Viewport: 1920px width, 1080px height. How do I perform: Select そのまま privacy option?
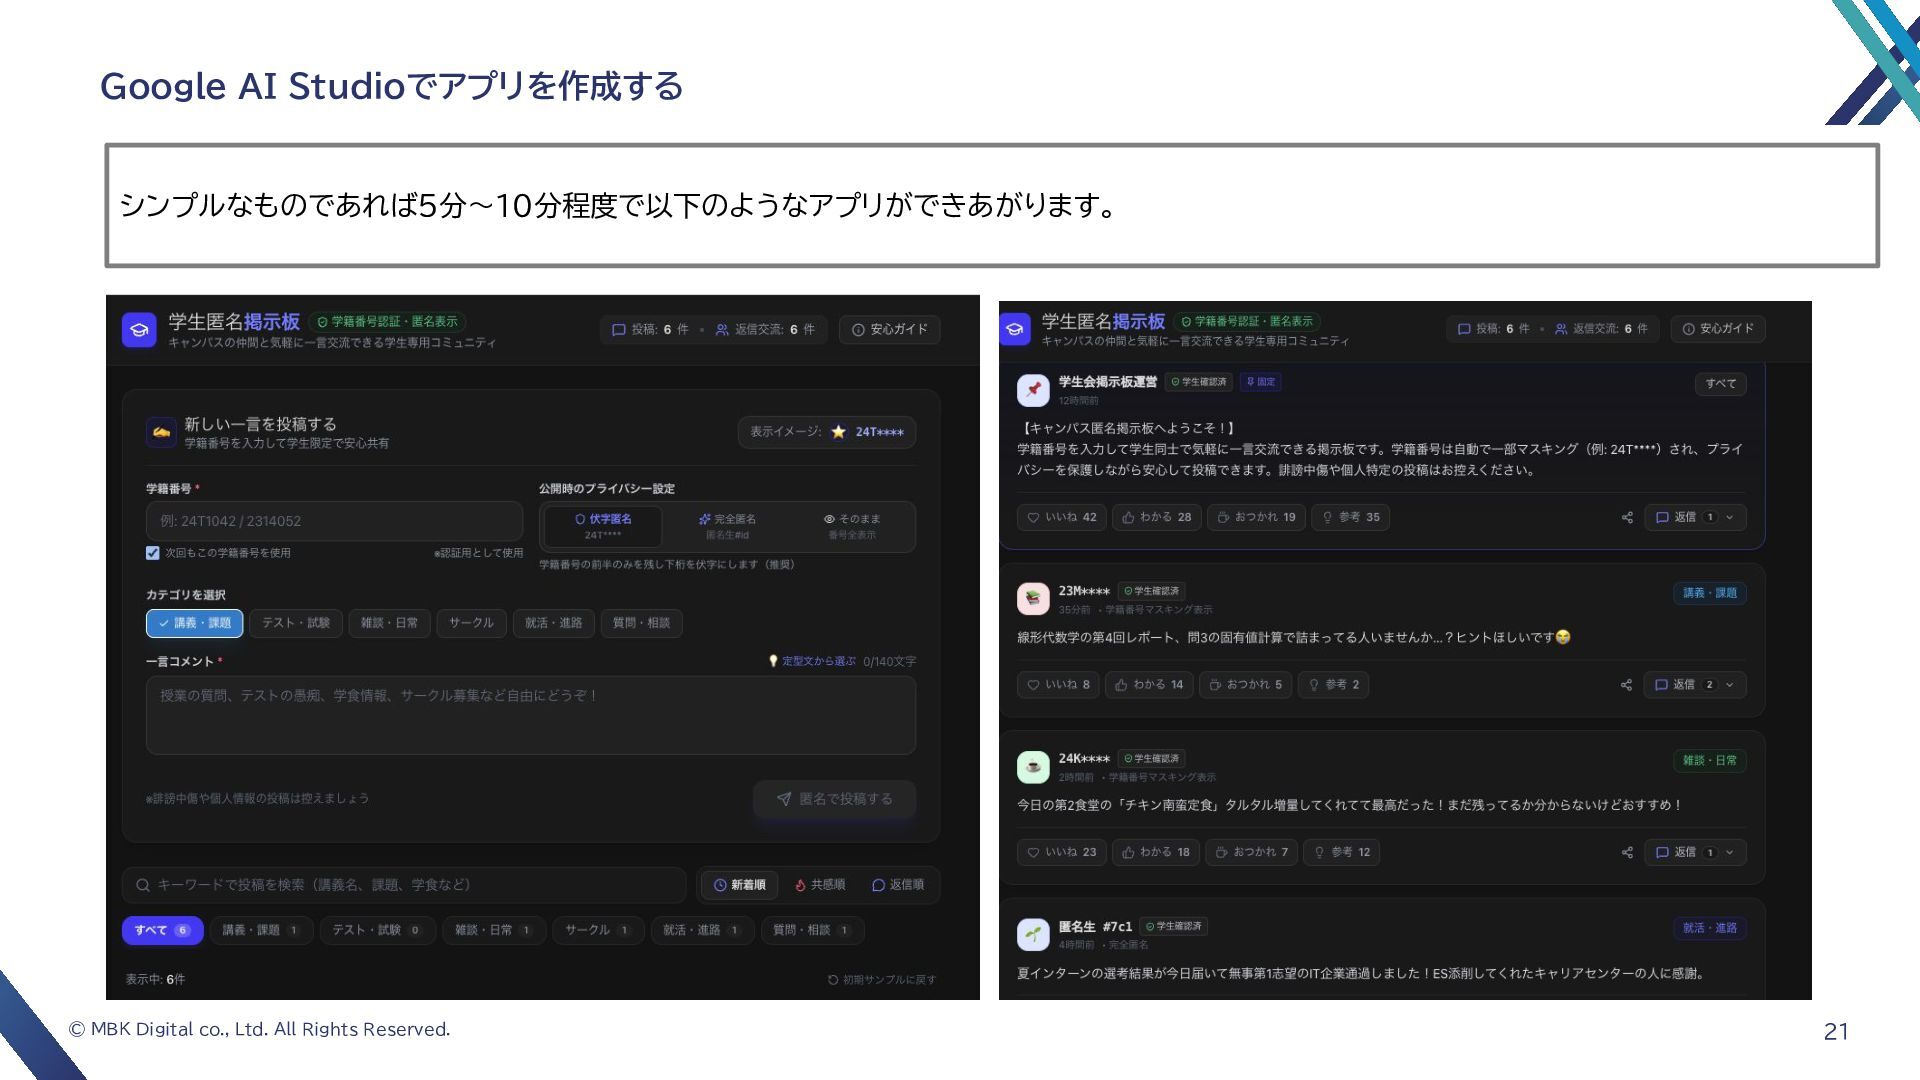click(852, 526)
